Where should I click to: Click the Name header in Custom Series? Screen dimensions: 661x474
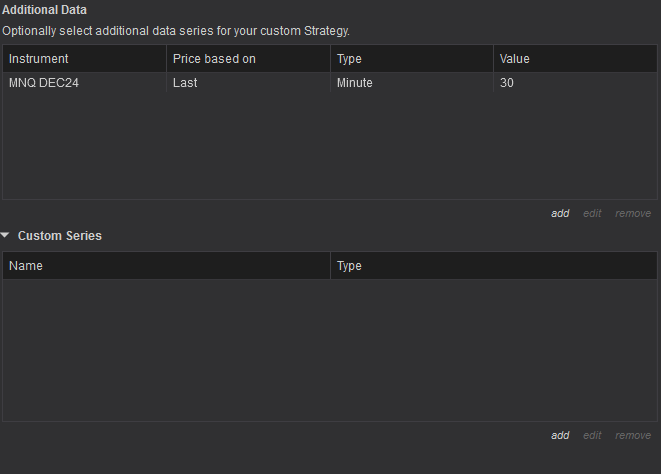click(x=166, y=266)
